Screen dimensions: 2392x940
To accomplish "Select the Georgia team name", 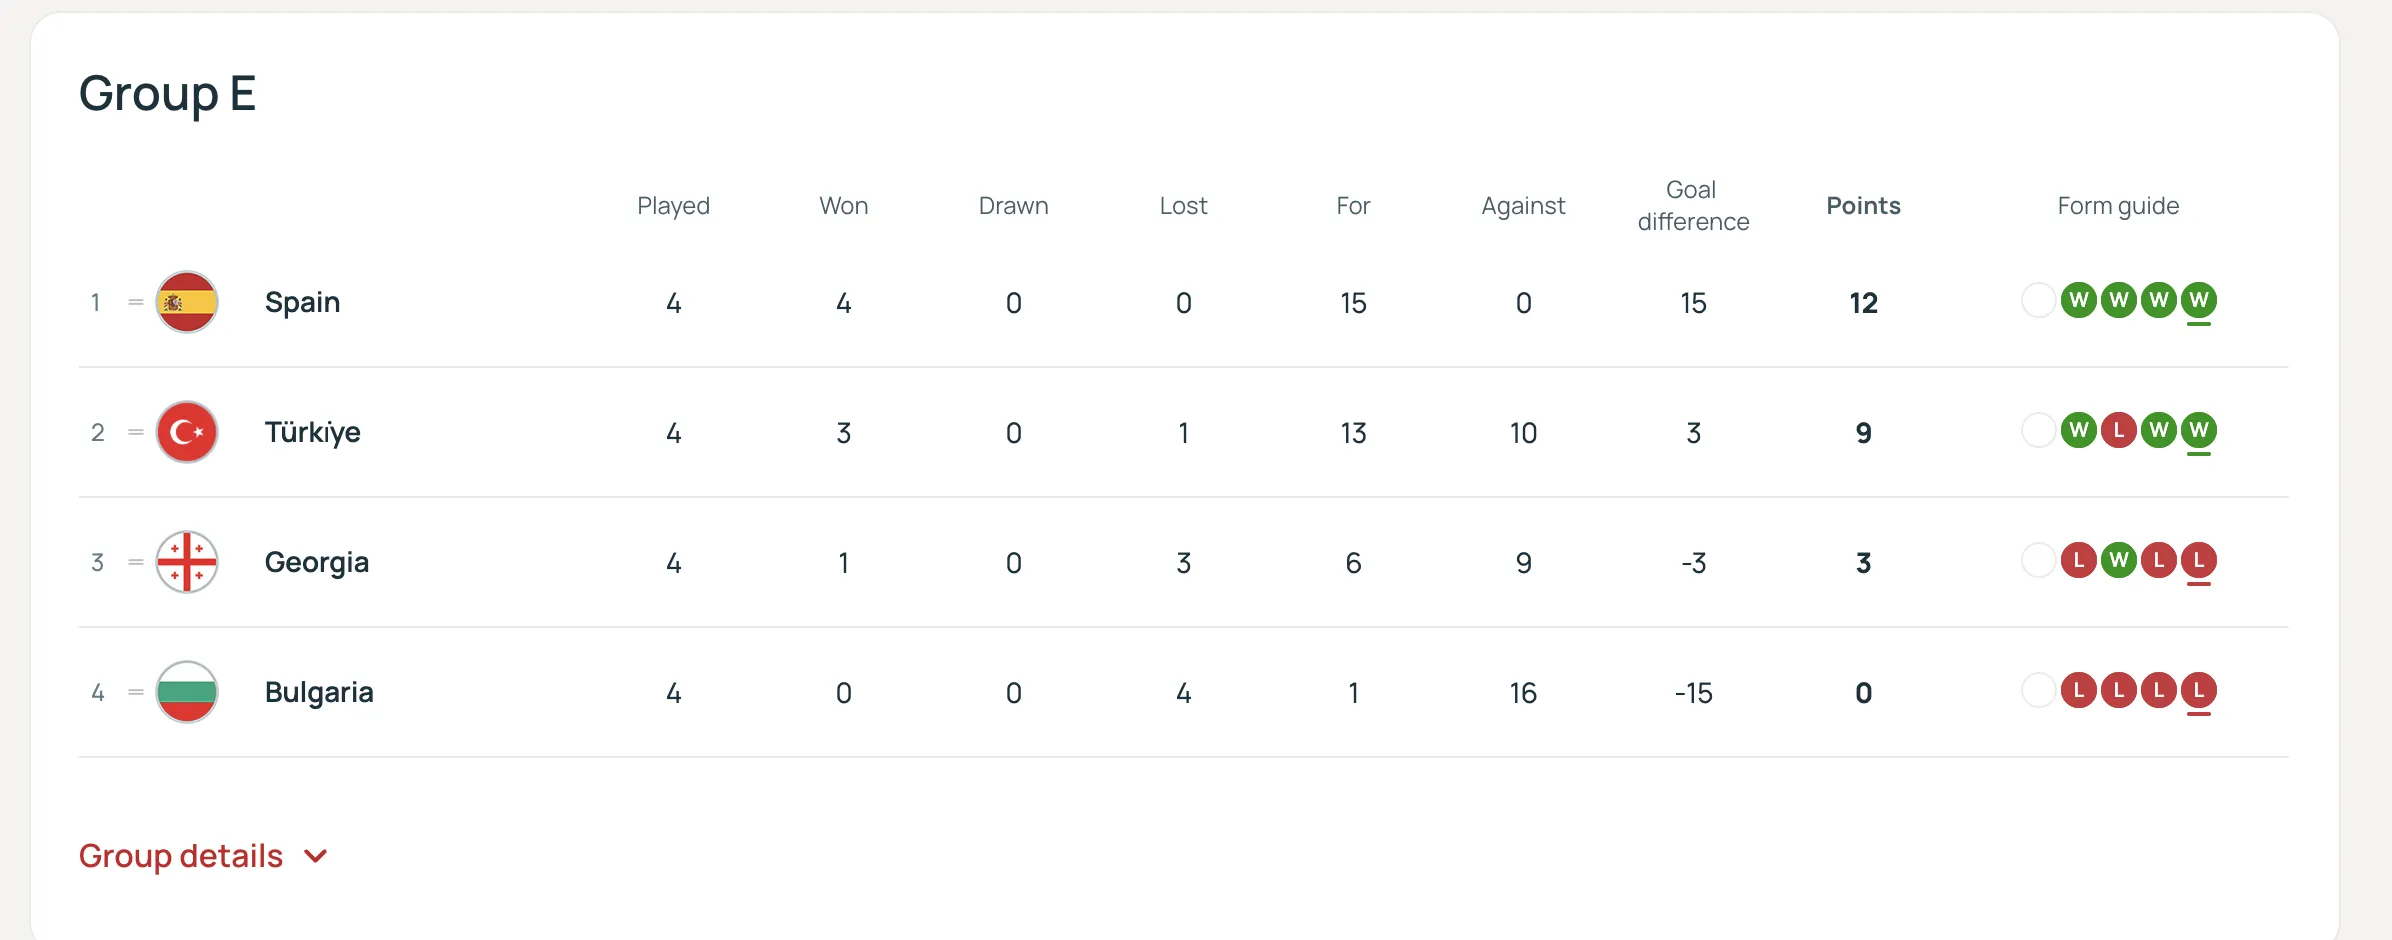I will pyautogui.click(x=316, y=562).
